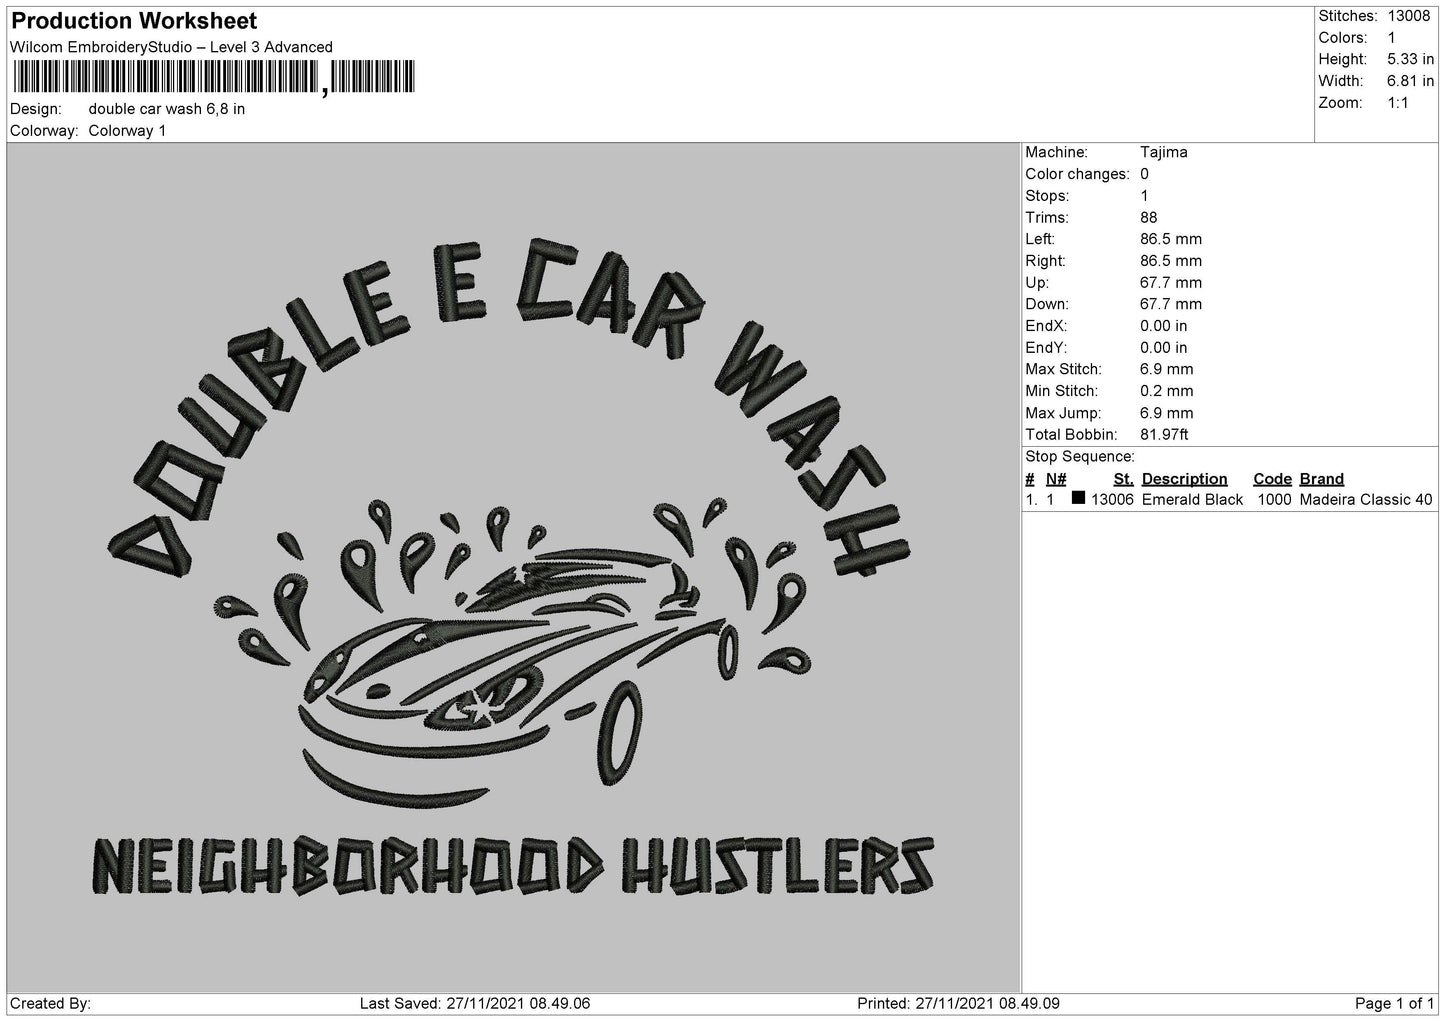
Task: Click the Min Stitch value 0.2 mm
Action: [1167, 391]
